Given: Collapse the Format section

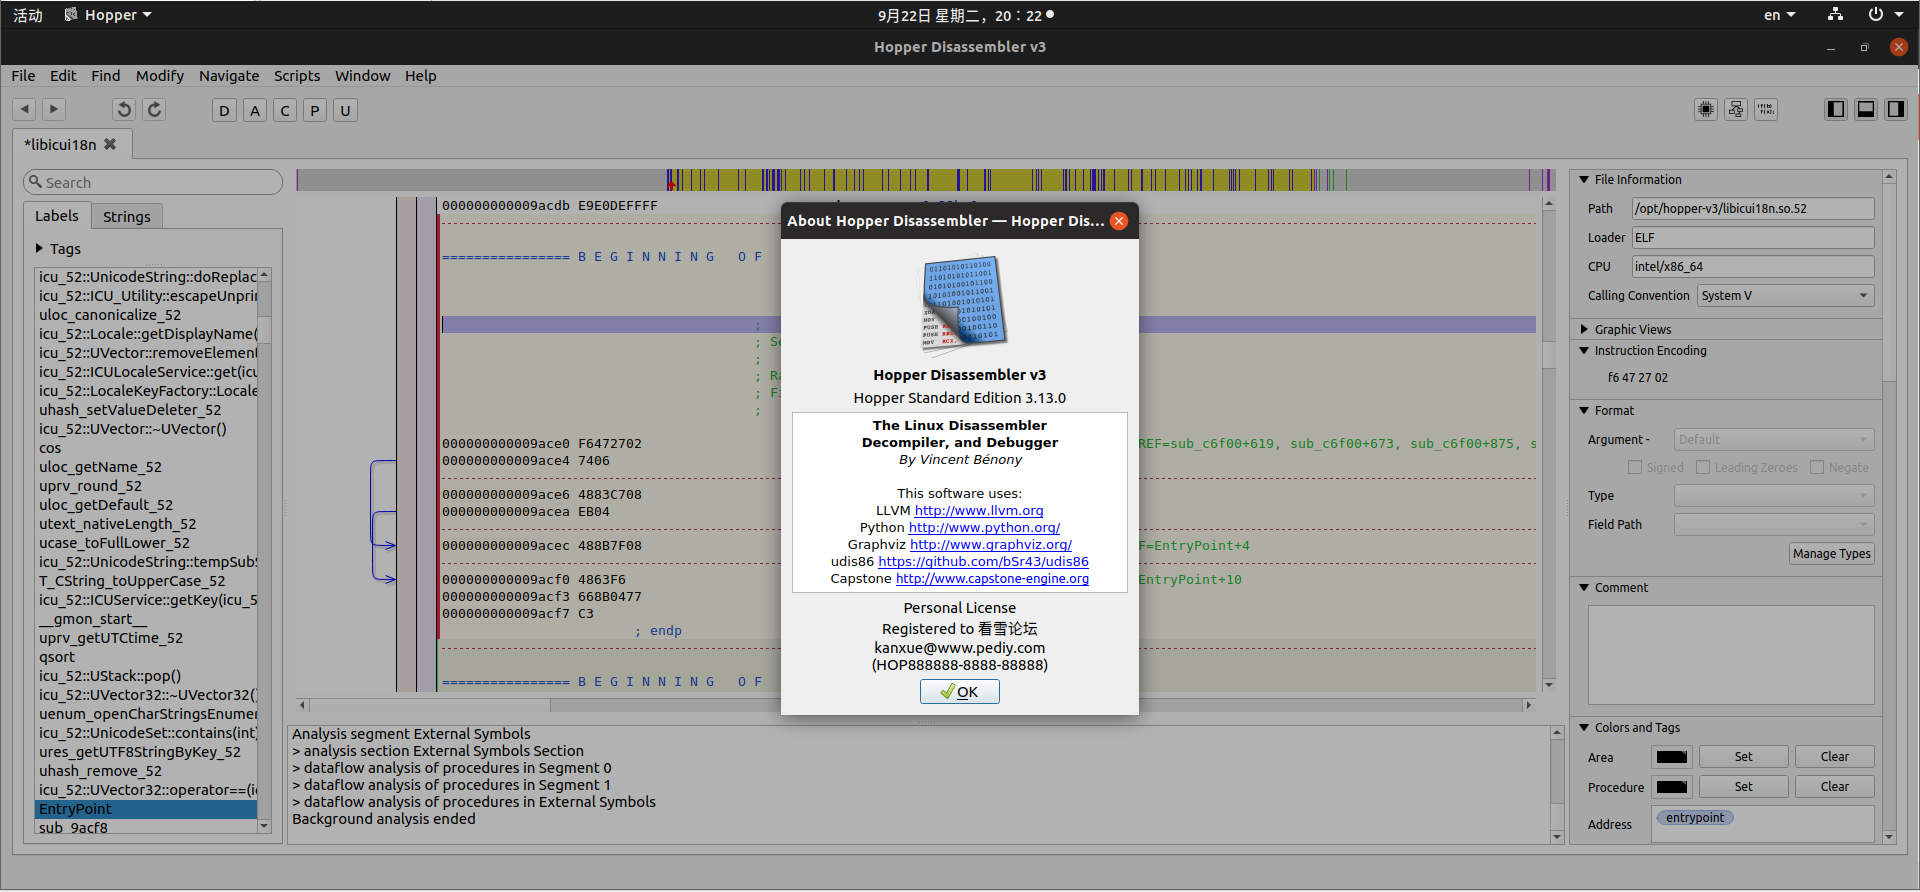Looking at the screenshot, I should click(1584, 411).
